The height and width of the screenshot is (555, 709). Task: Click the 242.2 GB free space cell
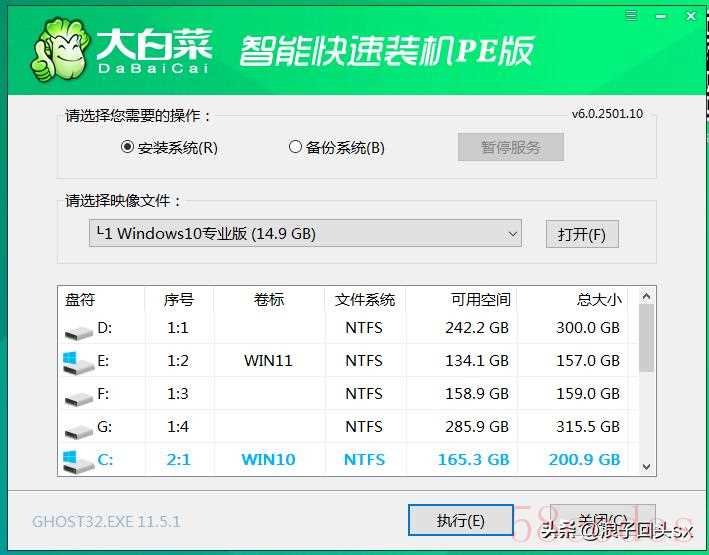pos(477,327)
